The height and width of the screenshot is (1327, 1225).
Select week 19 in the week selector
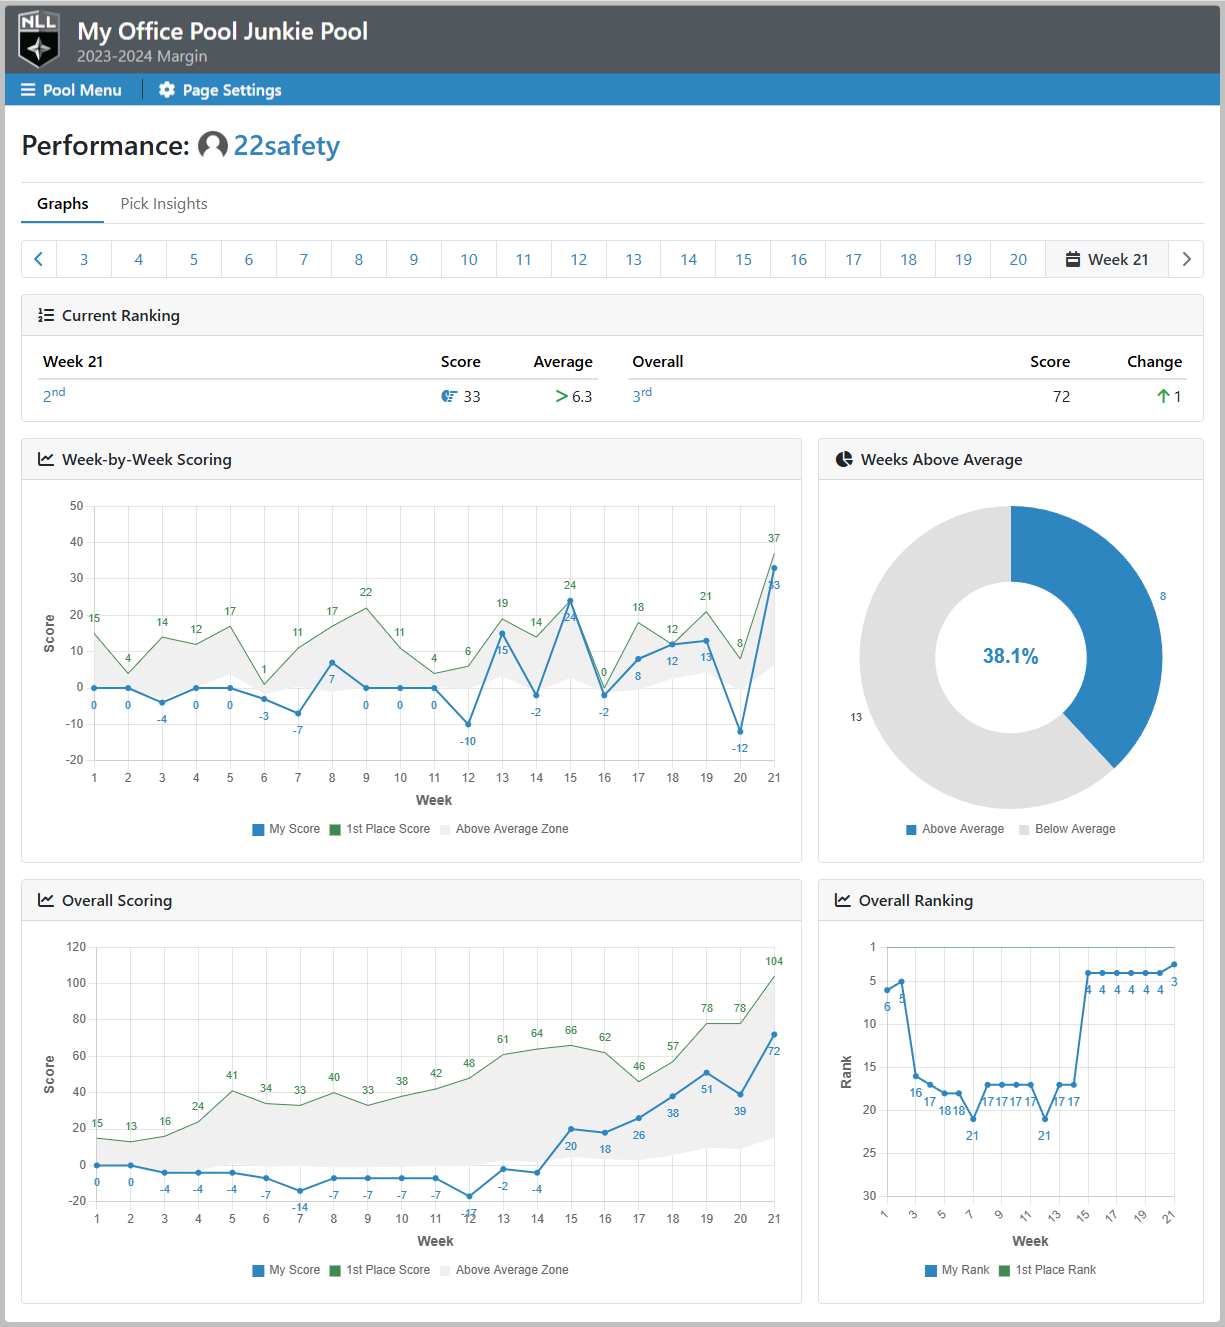coord(964,259)
